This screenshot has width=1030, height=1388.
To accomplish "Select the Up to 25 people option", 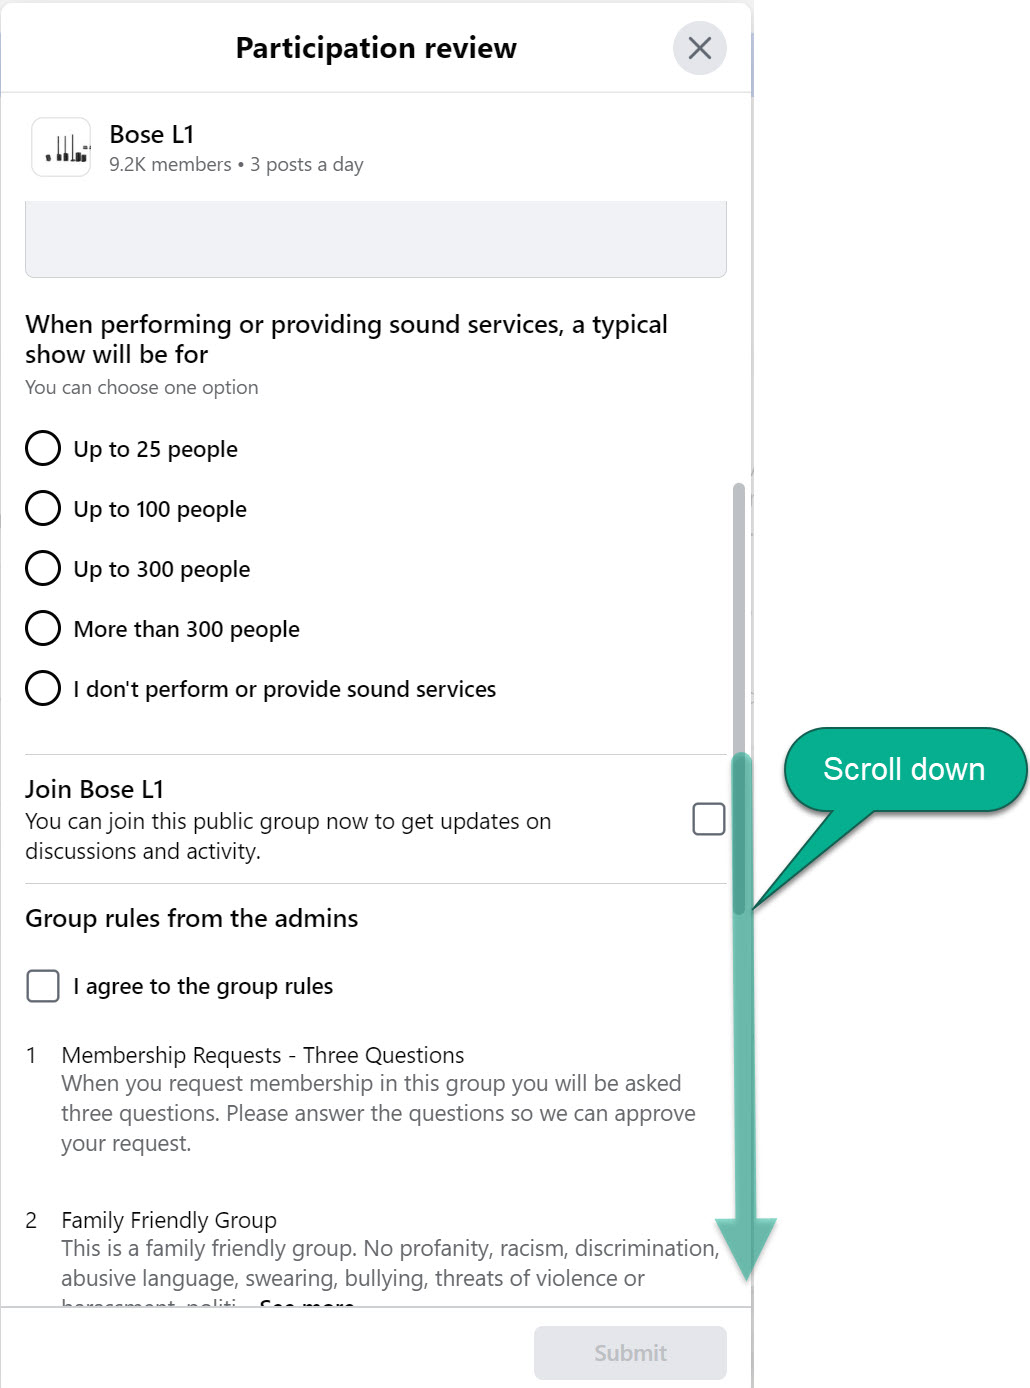I will (x=43, y=448).
